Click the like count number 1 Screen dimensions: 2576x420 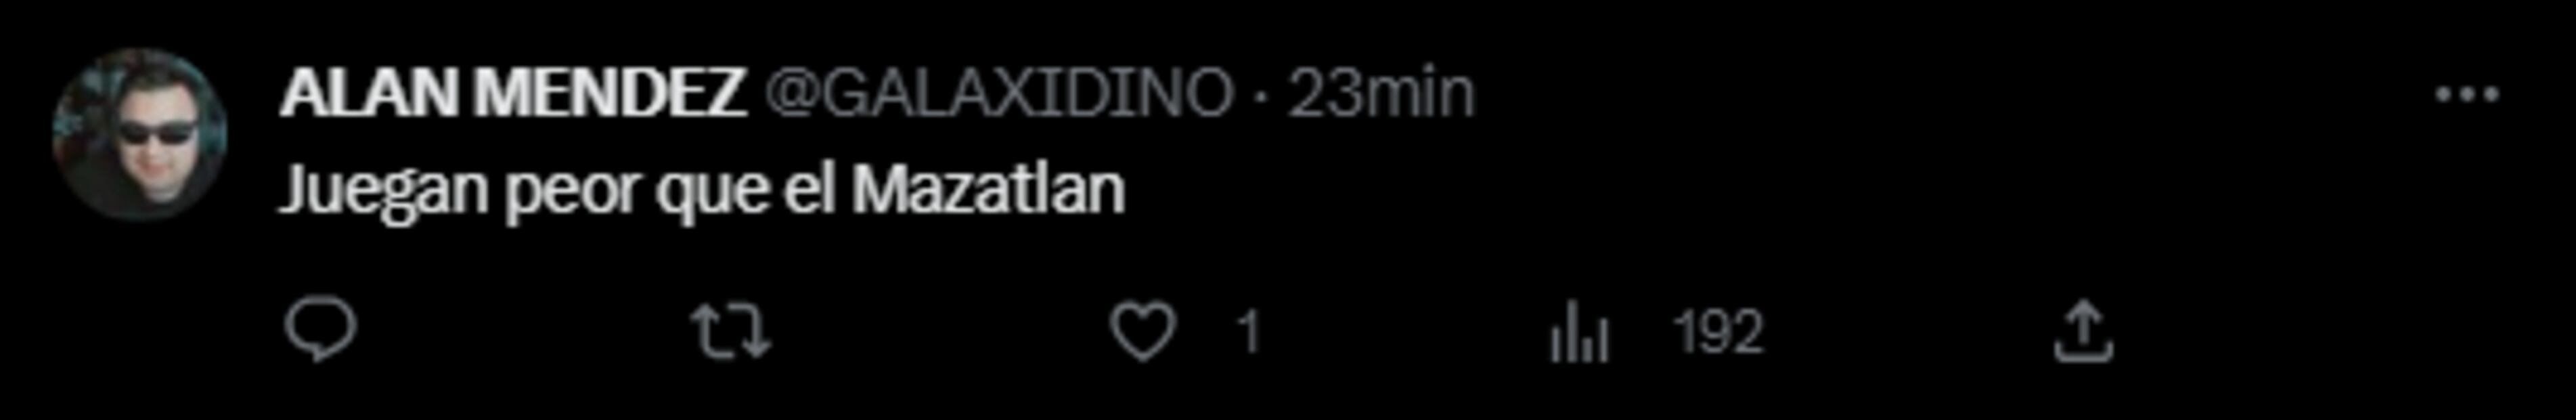coord(1247,332)
